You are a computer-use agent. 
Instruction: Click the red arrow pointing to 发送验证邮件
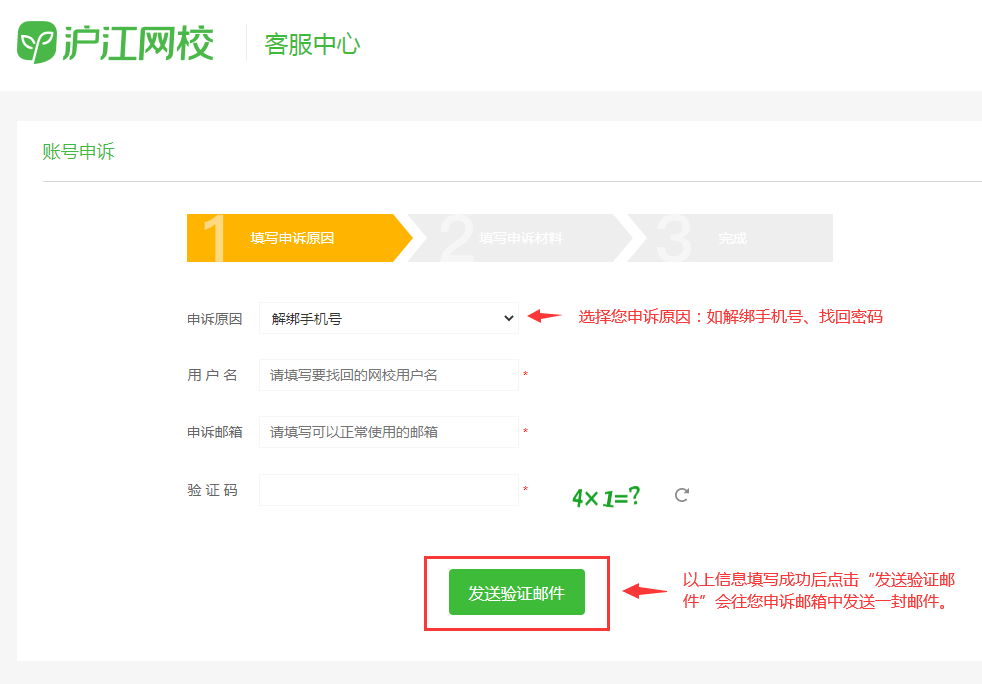click(x=645, y=591)
